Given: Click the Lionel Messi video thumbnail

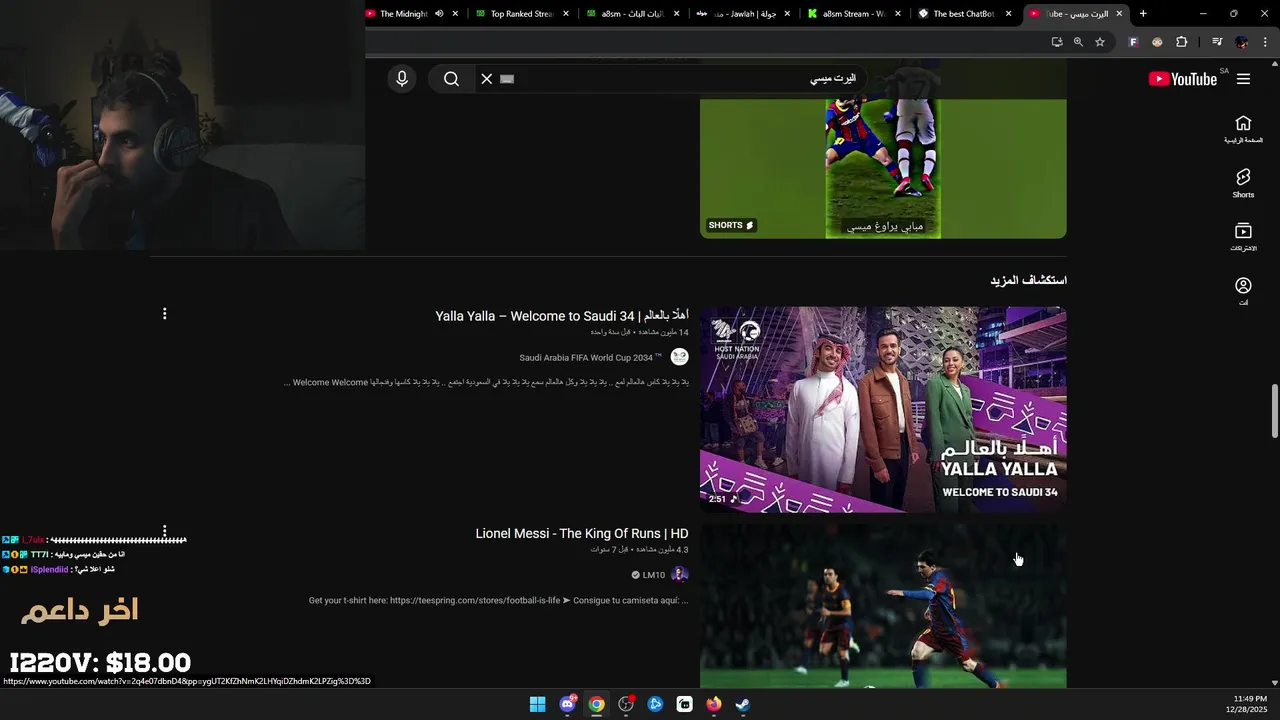Looking at the screenshot, I should pos(883,607).
